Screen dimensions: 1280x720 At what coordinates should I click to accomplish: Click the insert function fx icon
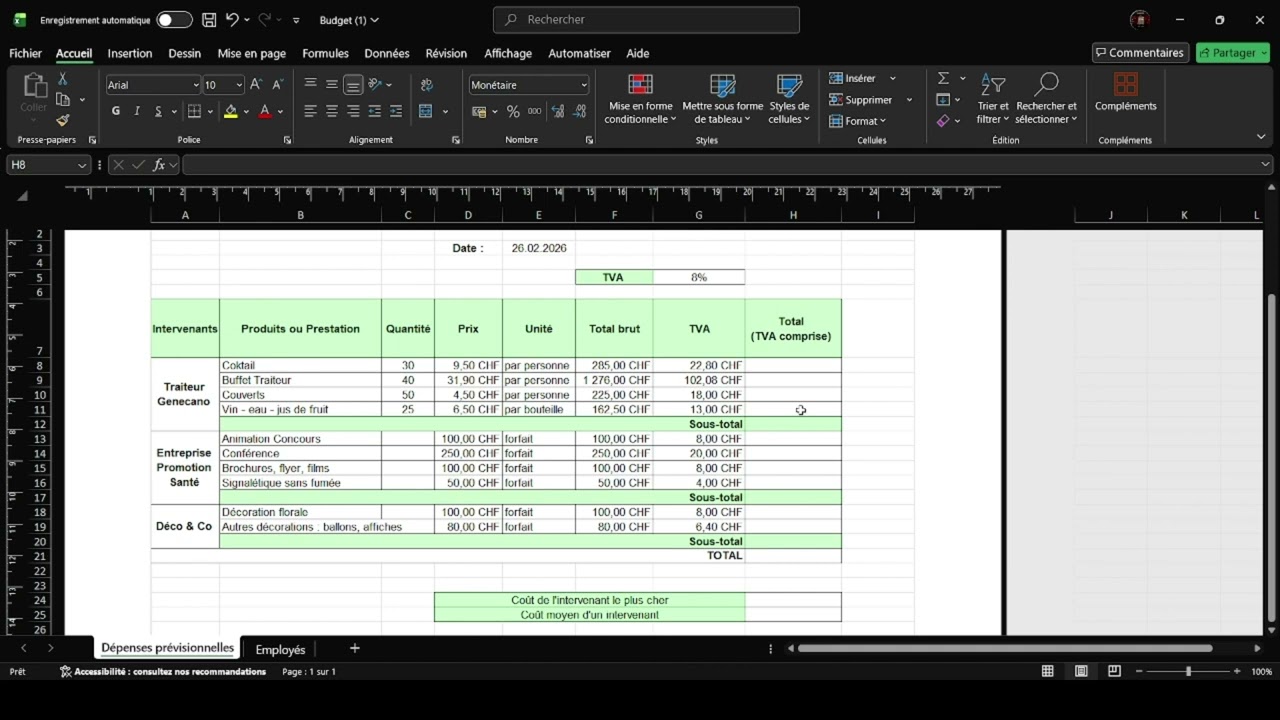point(159,165)
